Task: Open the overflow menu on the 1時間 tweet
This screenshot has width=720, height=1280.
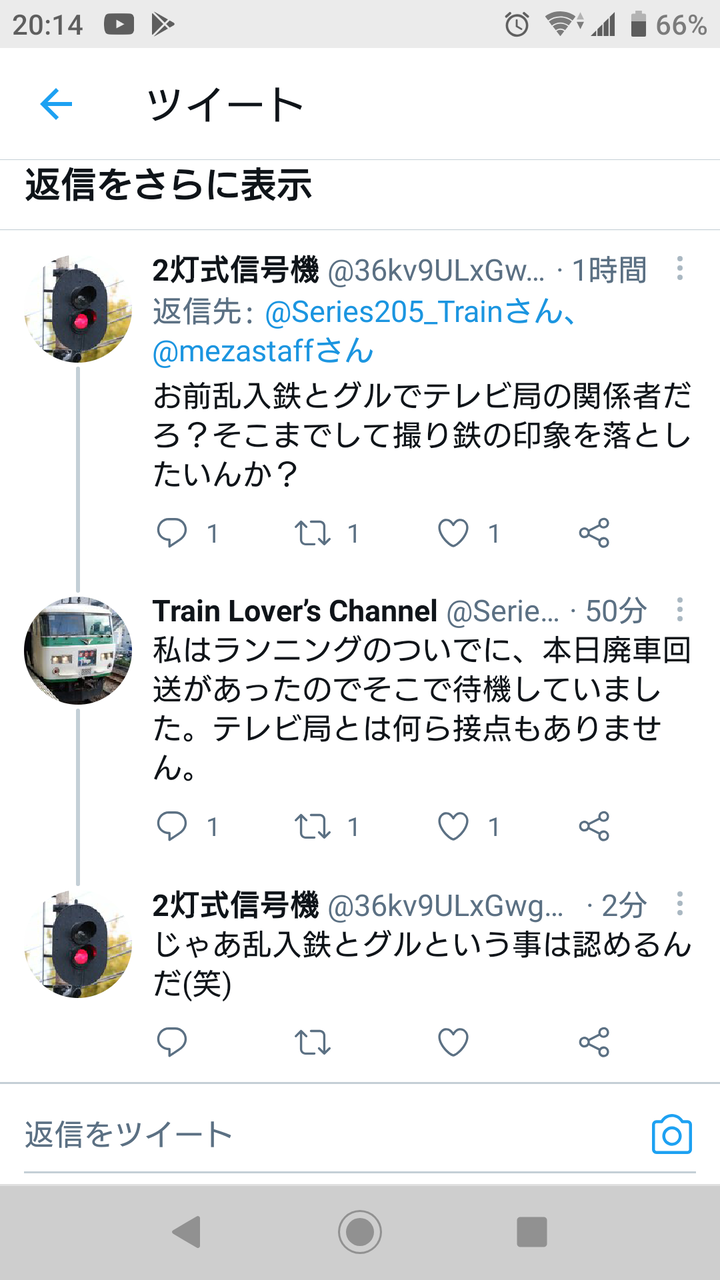Action: click(x=680, y=268)
